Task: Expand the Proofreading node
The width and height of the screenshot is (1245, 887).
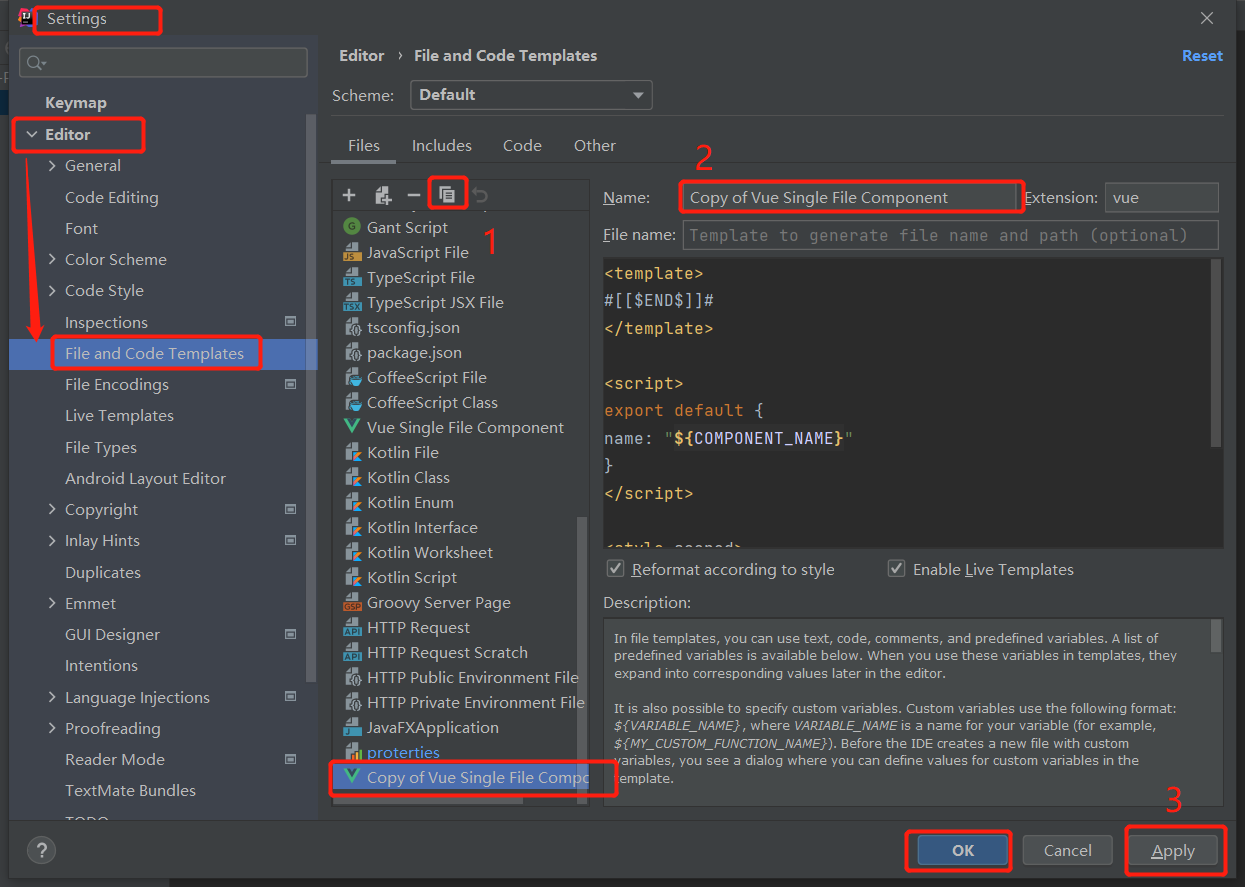Action: [52, 728]
